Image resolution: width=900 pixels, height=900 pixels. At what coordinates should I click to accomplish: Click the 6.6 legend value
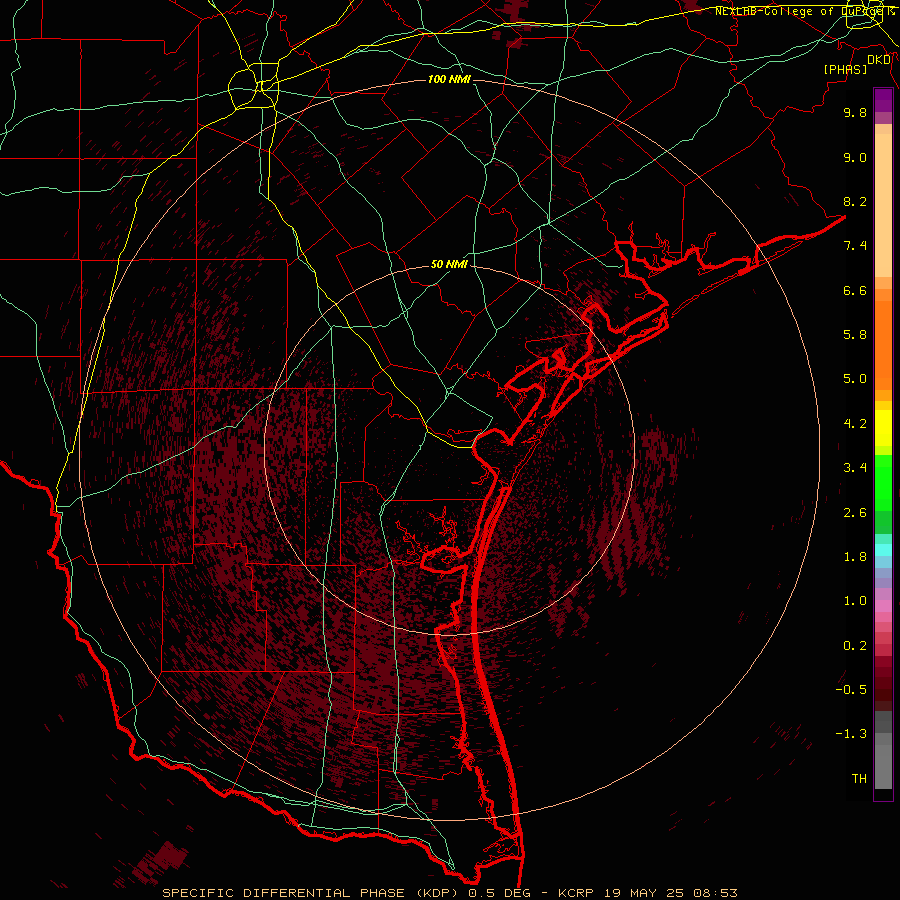[855, 290]
